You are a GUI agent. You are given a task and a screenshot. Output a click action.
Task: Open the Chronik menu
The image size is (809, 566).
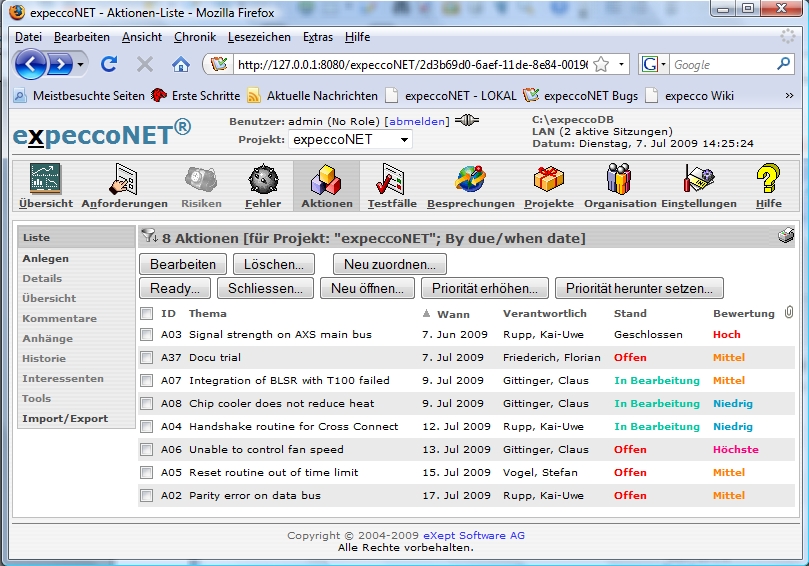tap(194, 37)
